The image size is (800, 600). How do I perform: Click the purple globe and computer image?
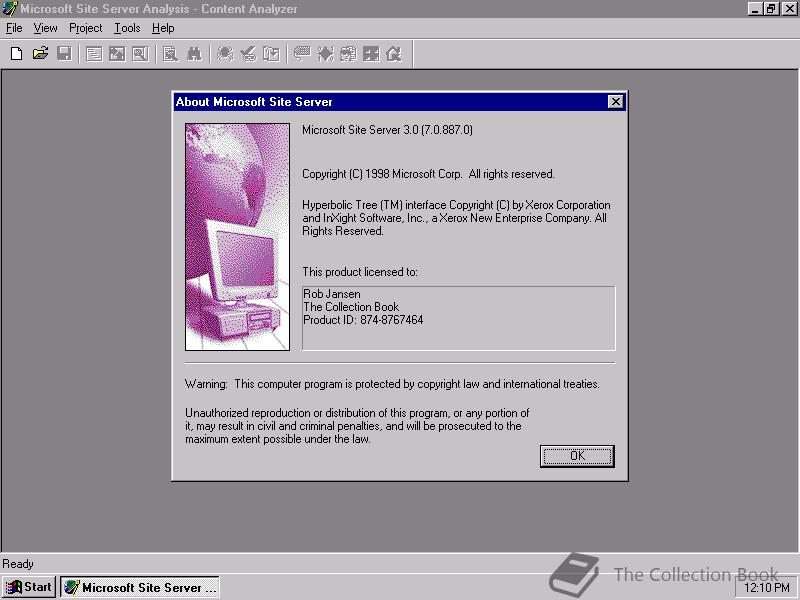click(237, 237)
